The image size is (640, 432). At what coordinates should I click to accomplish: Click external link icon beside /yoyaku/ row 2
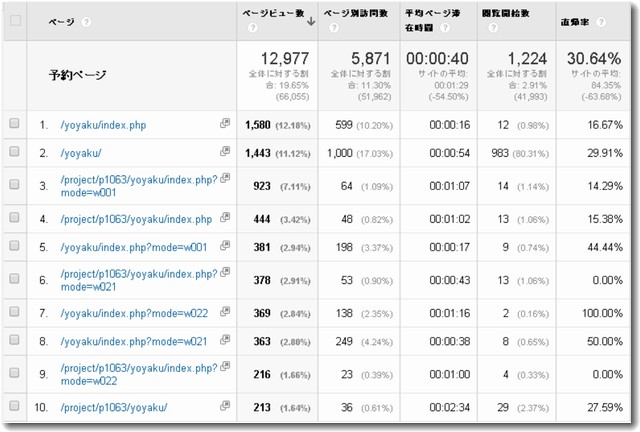click(225, 150)
